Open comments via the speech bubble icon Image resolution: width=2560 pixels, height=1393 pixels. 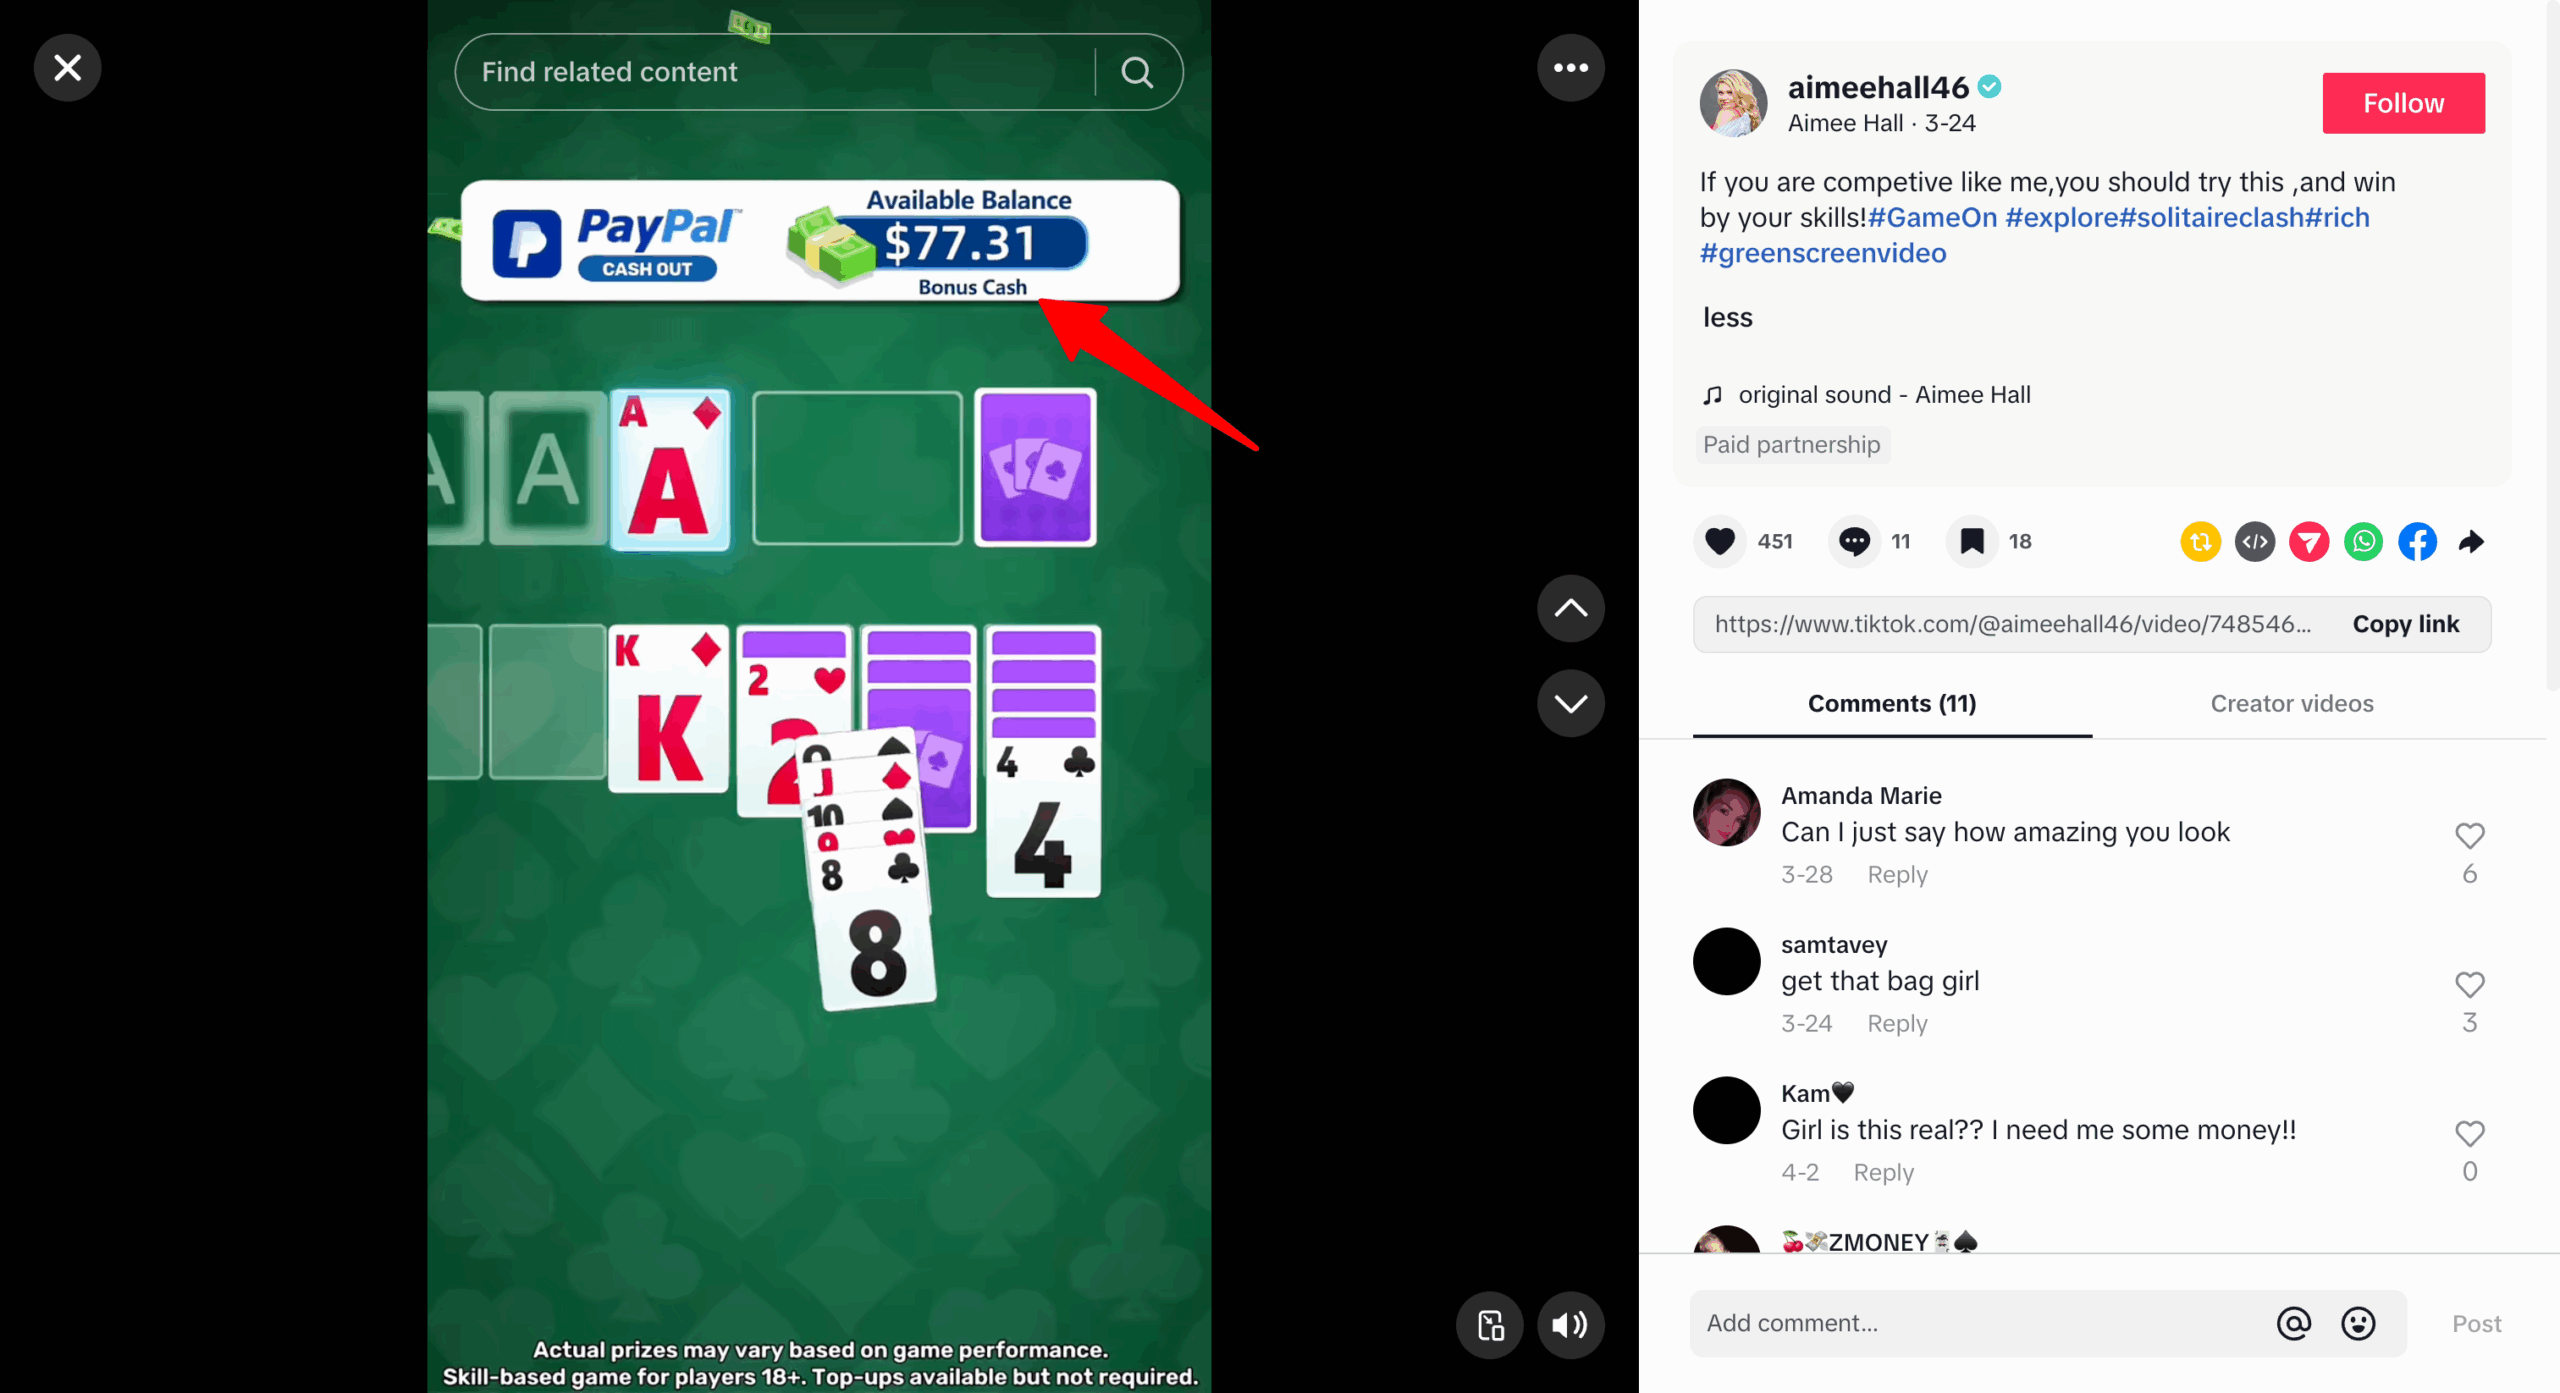pyautogui.click(x=1853, y=541)
